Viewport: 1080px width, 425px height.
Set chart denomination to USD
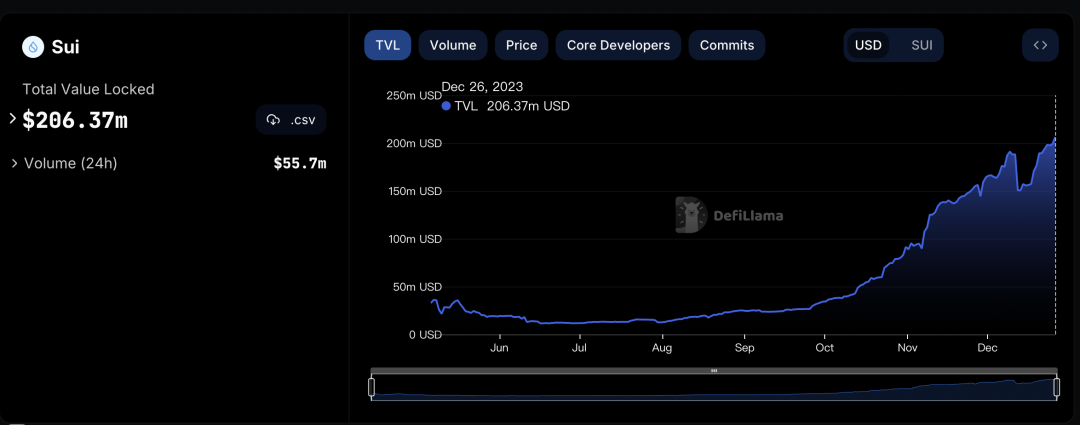tap(868, 45)
